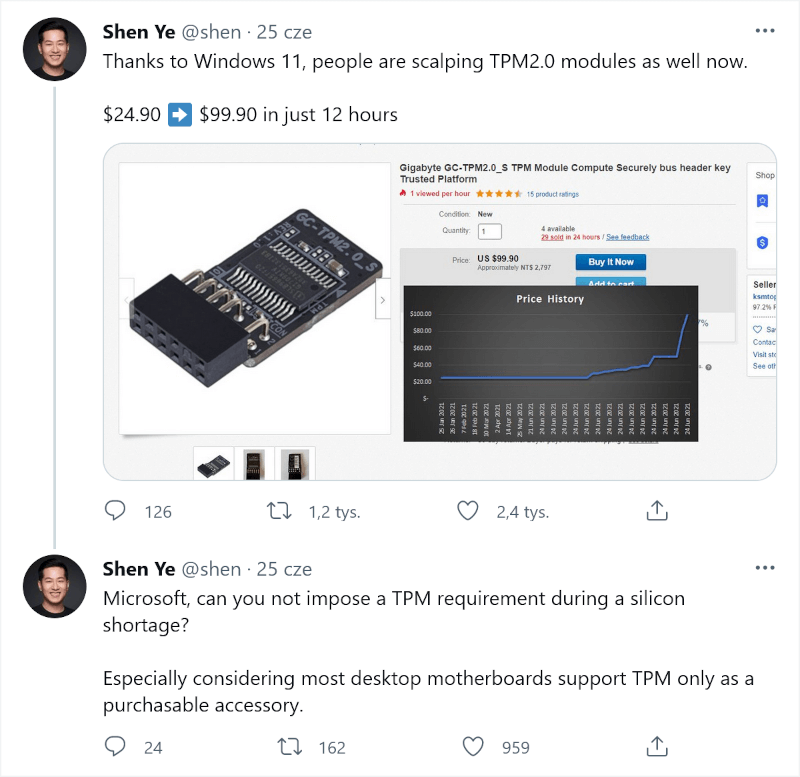Click next image arrow on product photo
This screenshot has width=800, height=777.
[x=382, y=299]
